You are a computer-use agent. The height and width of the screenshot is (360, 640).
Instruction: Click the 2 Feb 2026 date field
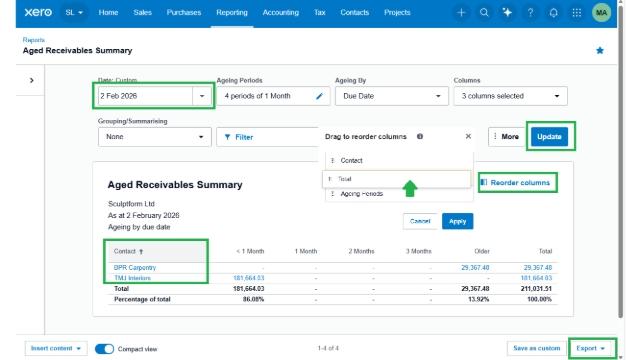(x=145, y=96)
